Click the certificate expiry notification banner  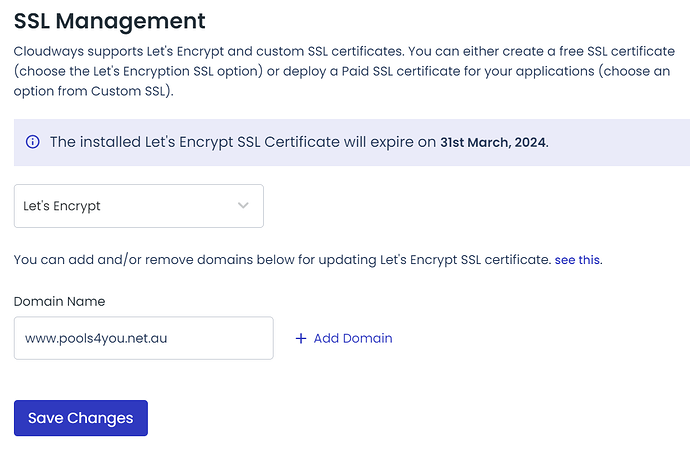tap(350, 142)
